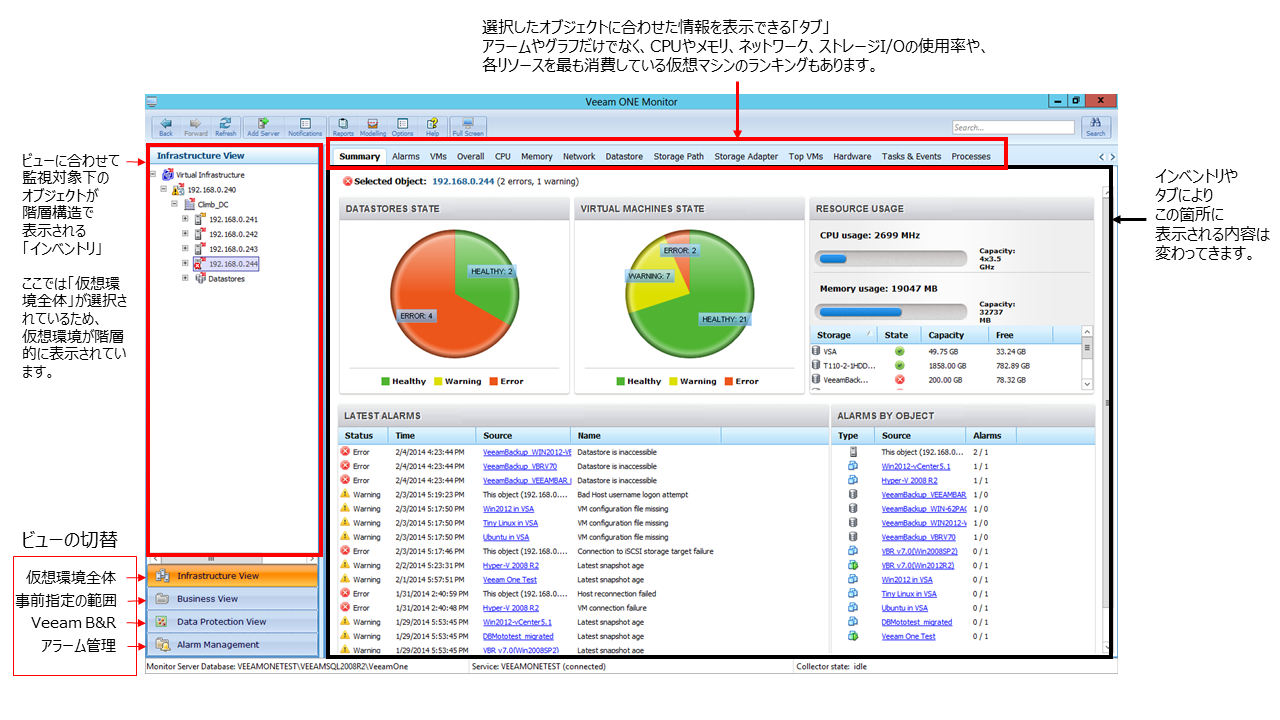Click Error legend swatch in Virtual Machines State
Image resolution: width=1280 pixels, height=720 pixels.
click(728, 381)
